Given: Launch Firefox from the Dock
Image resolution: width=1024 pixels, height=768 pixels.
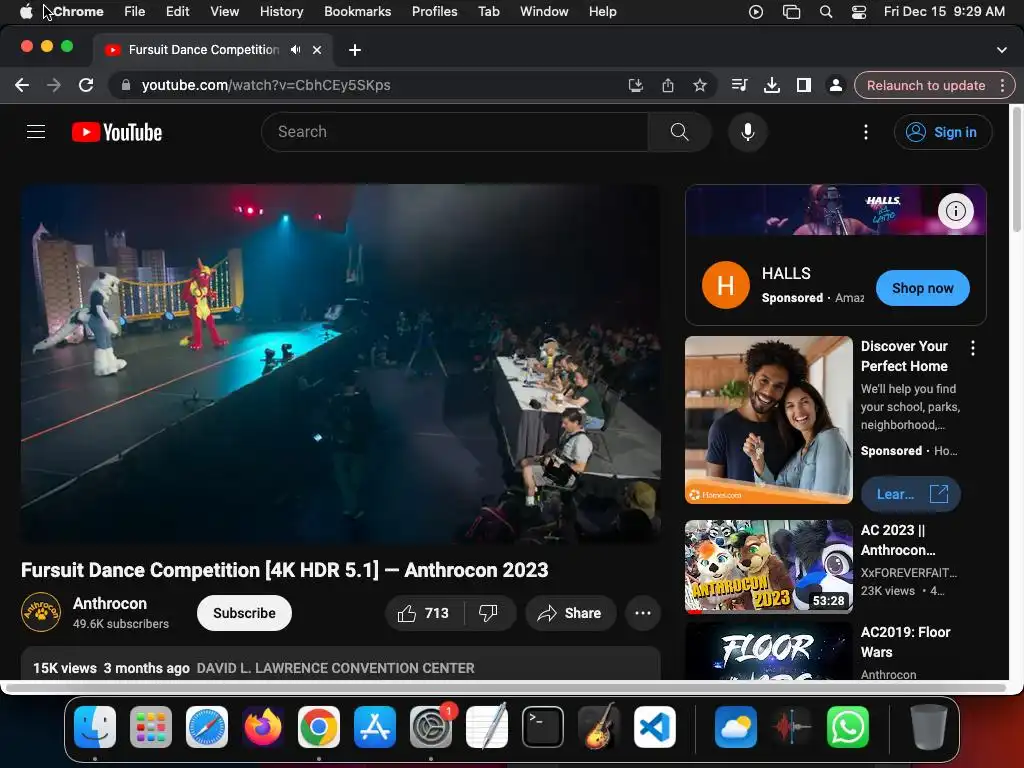Looking at the screenshot, I should [263, 727].
